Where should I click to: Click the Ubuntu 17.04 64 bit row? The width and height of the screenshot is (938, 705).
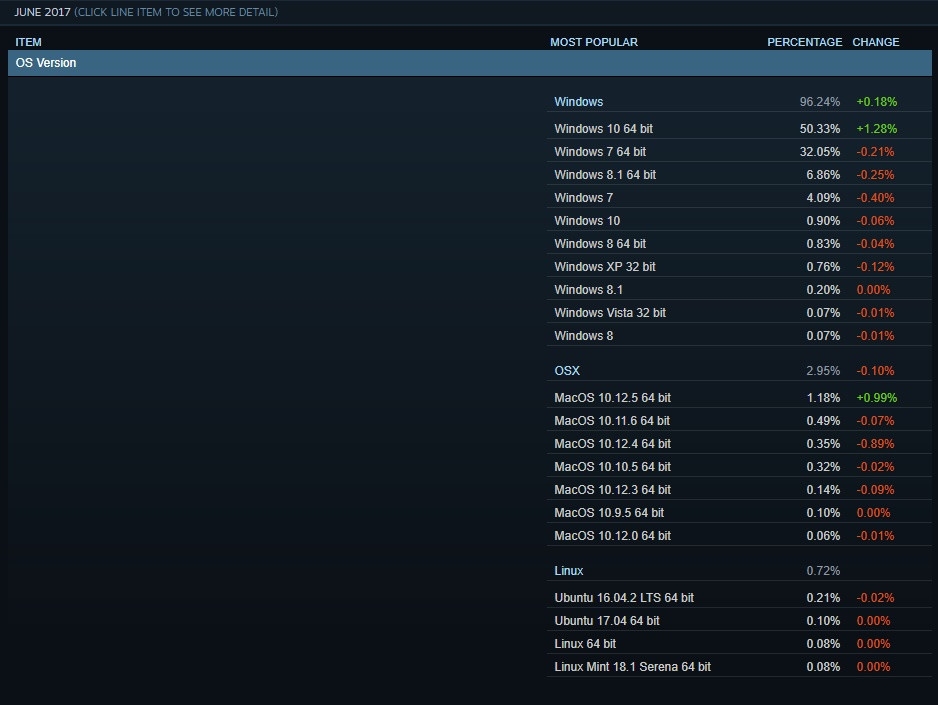(x=739, y=621)
